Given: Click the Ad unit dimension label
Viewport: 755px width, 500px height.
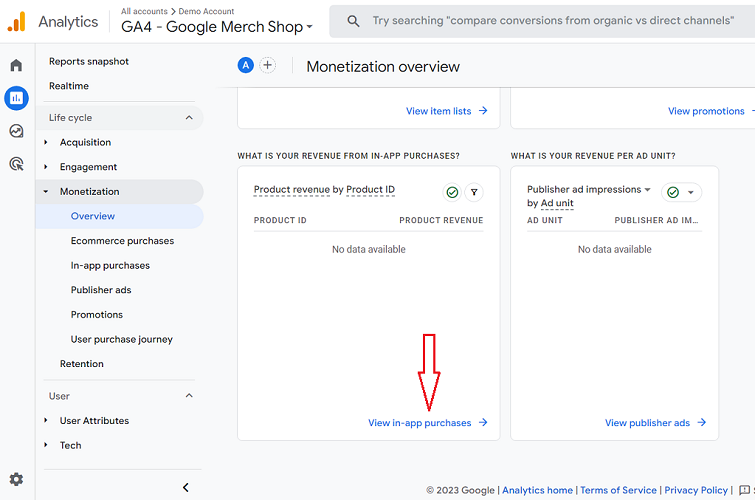Looking at the screenshot, I should point(557,203).
